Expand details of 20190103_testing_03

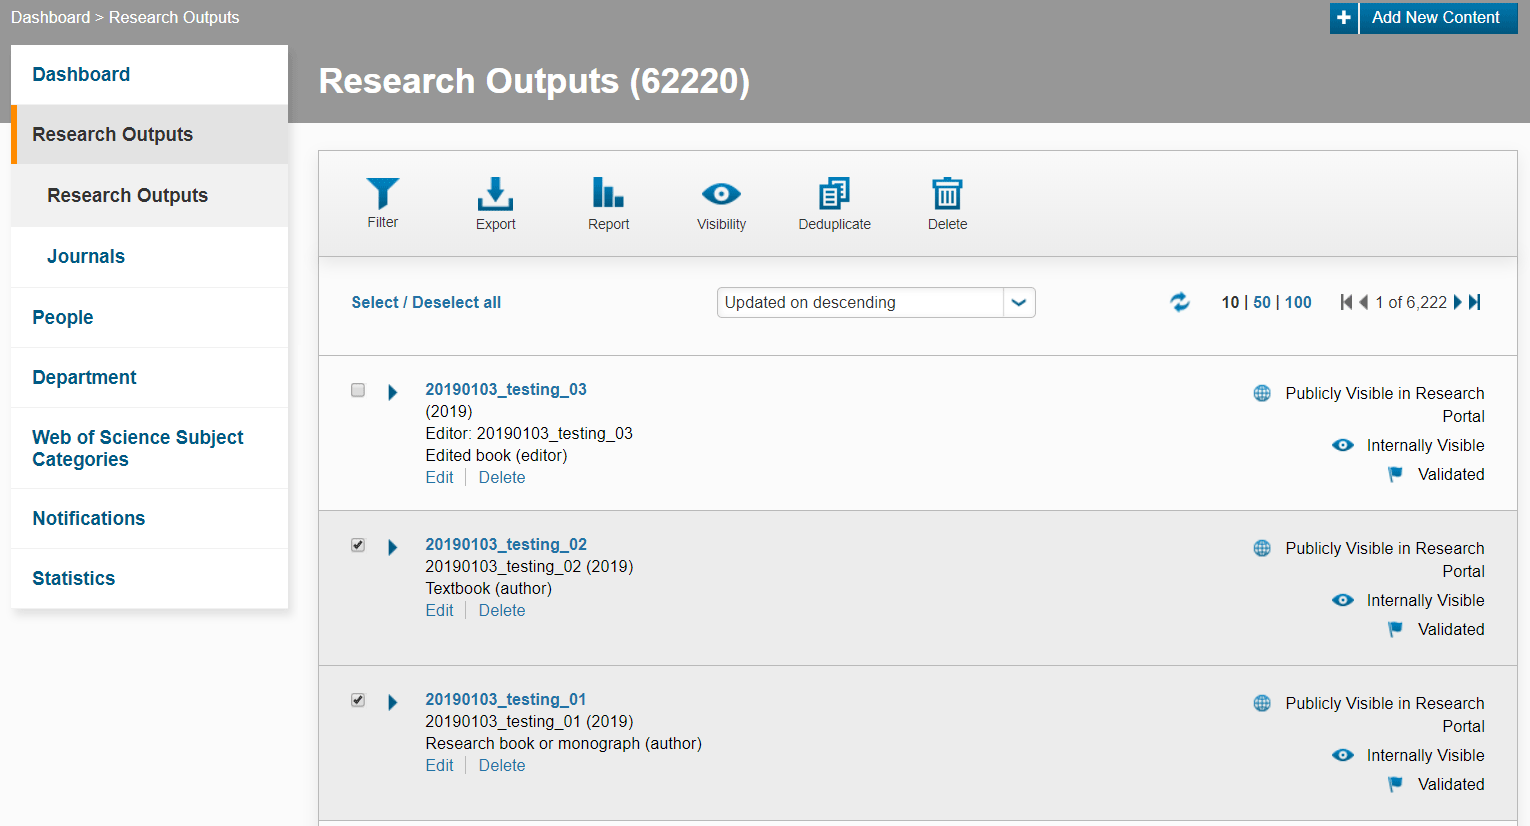click(x=393, y=392)
